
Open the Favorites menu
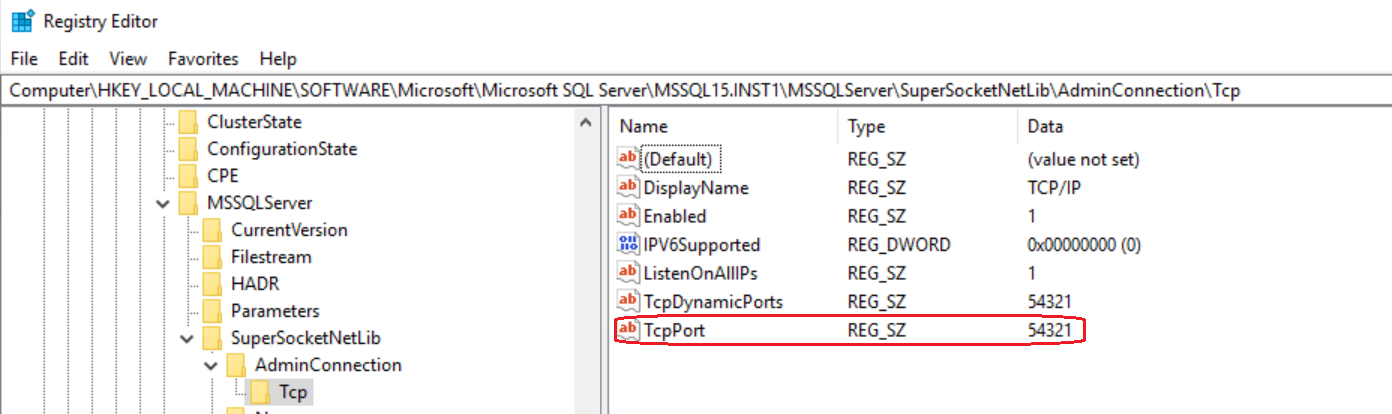point(203,59)
